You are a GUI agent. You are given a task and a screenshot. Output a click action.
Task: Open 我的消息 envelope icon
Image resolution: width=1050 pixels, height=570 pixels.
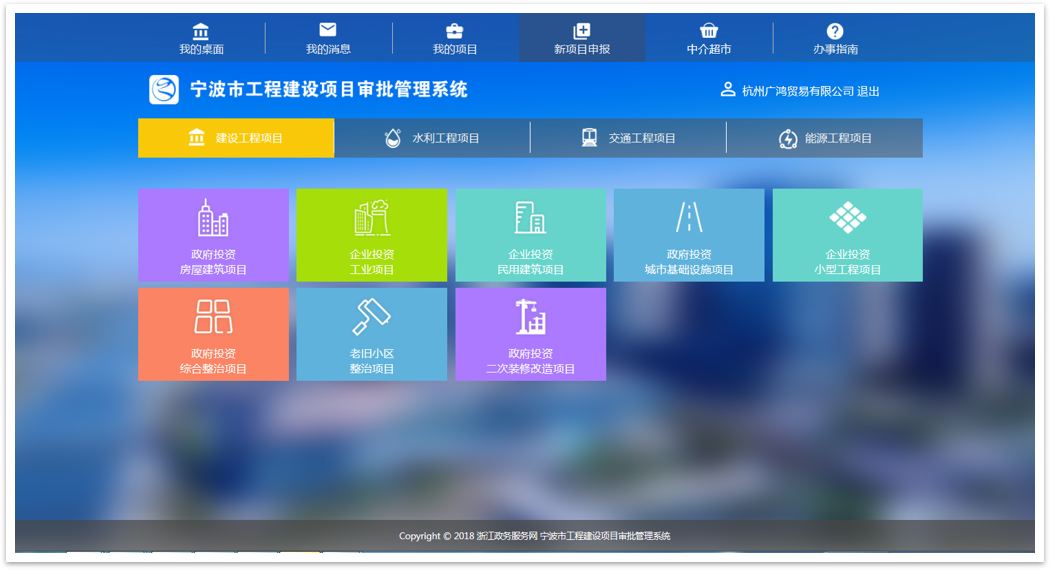point(328,30)
